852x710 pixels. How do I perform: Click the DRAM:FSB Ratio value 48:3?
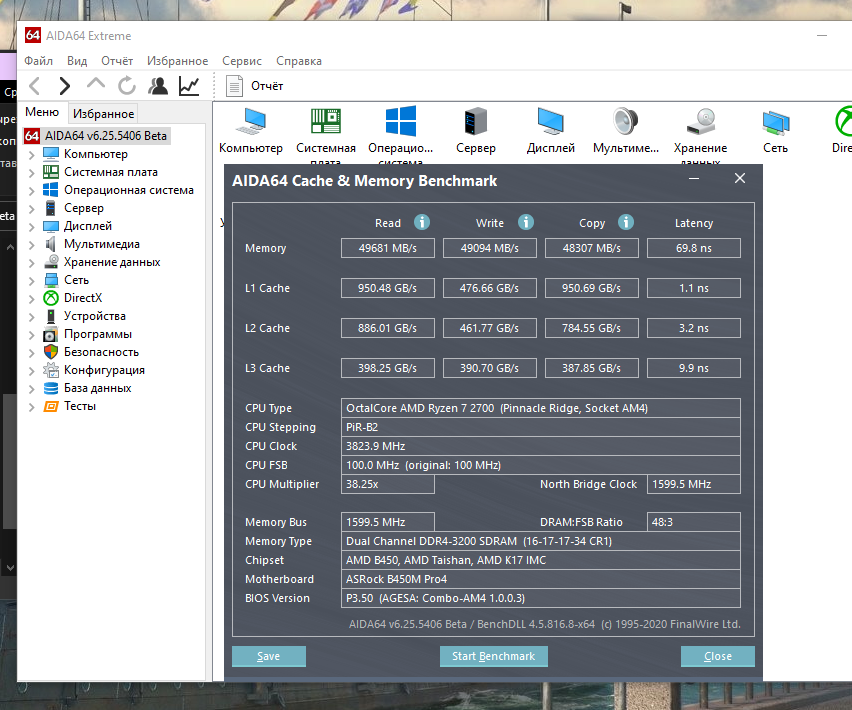pos(693,522)
